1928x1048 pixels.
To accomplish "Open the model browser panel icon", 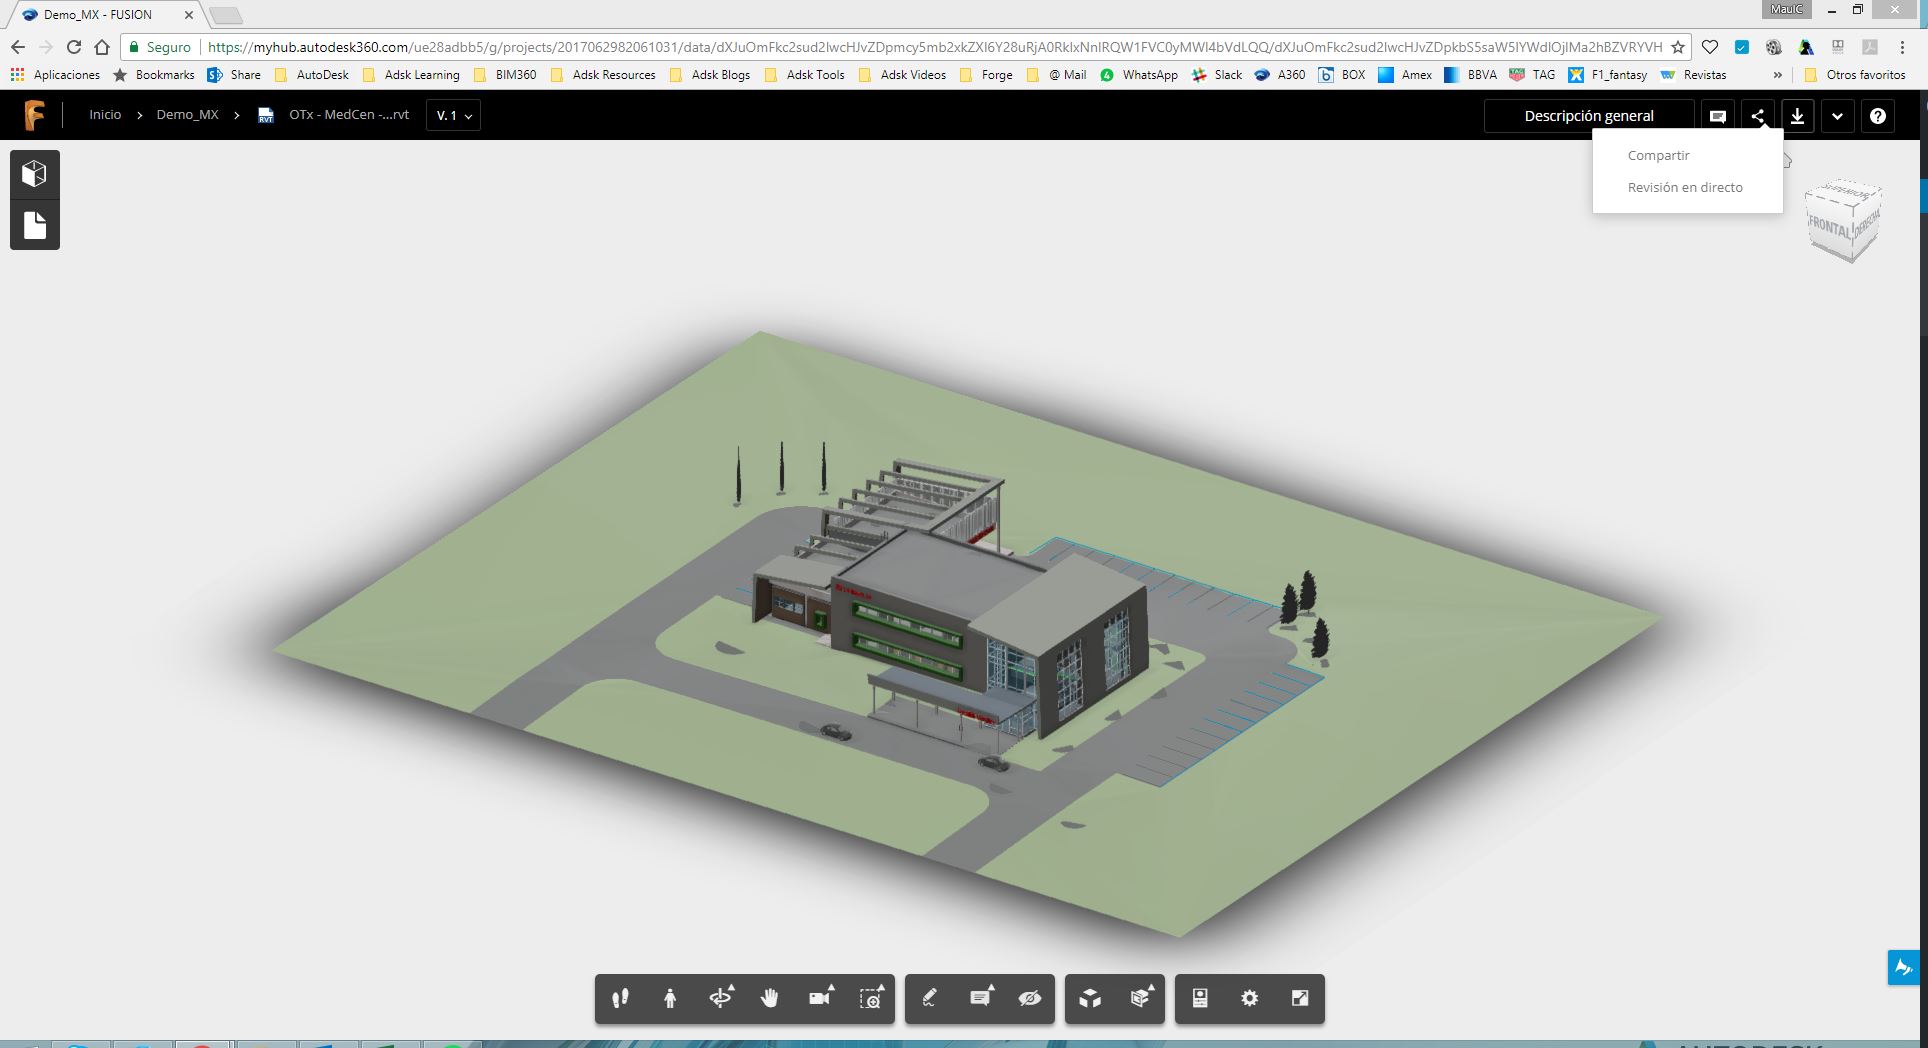I will coord(34,172).
